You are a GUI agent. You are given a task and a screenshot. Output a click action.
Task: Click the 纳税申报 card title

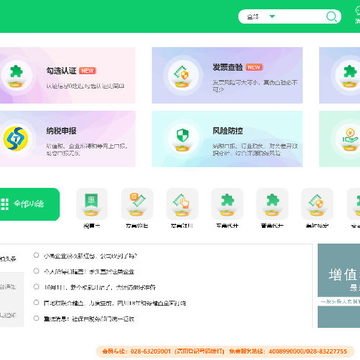click(61, 131)
